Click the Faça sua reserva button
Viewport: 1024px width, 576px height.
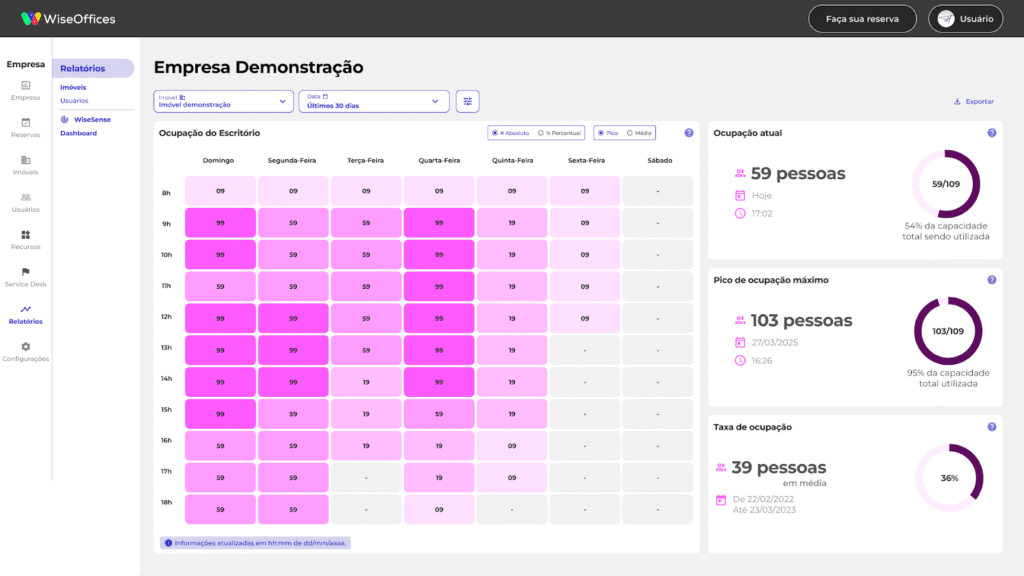click(862, 18)
